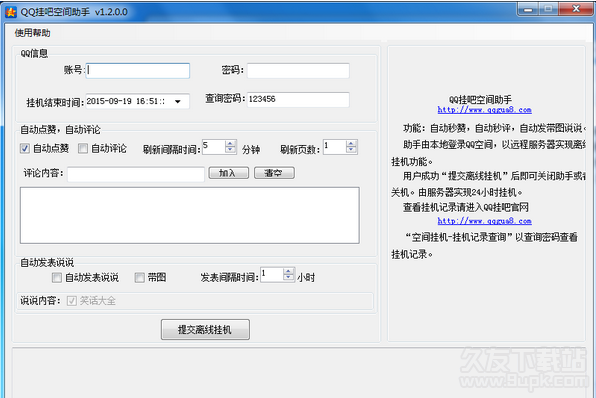Focus the 账号 input field
This screenshot has width=596, height=398.
pos(138,71)
